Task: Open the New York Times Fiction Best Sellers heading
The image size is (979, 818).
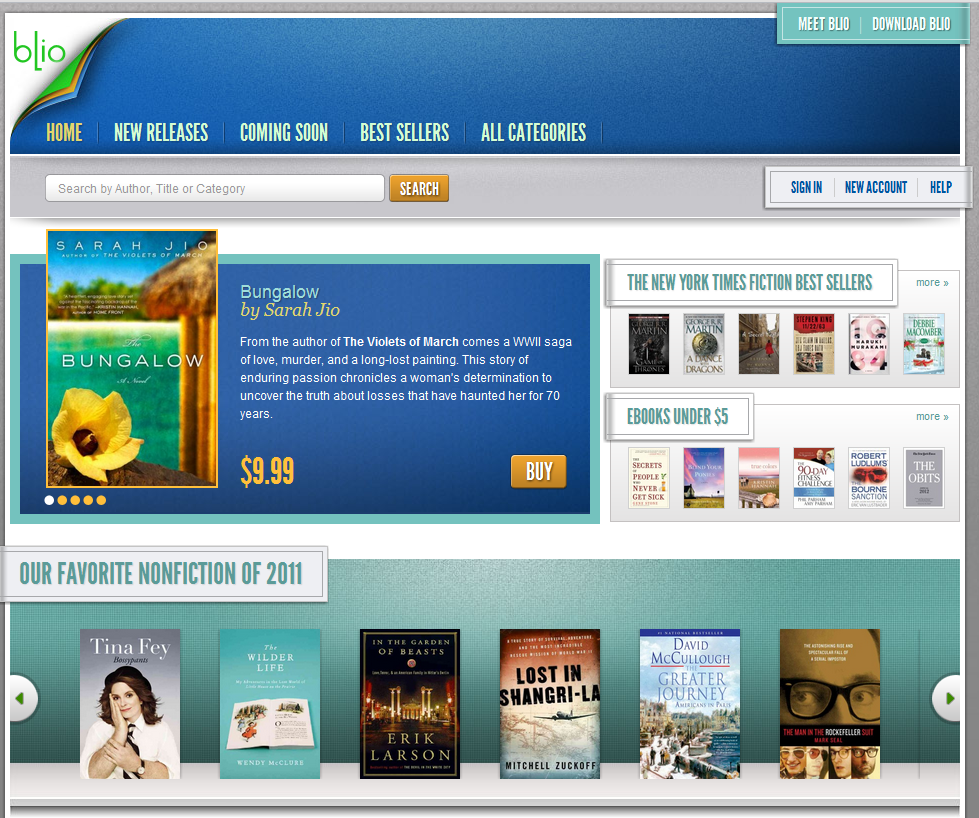Action: click(x=750, y=282)
